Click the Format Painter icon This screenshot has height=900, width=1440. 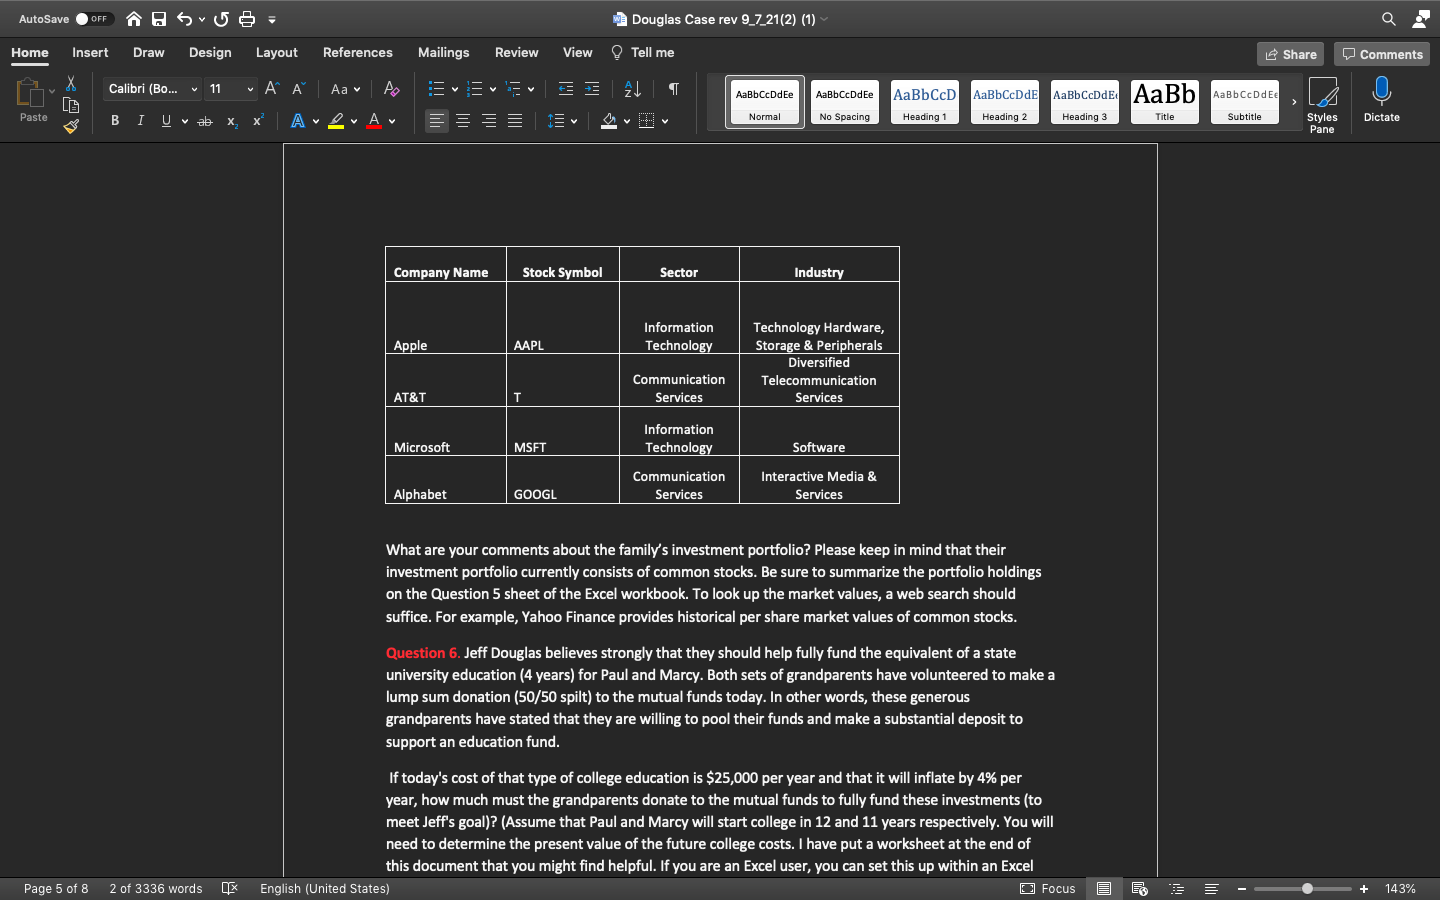click(71, 127)
